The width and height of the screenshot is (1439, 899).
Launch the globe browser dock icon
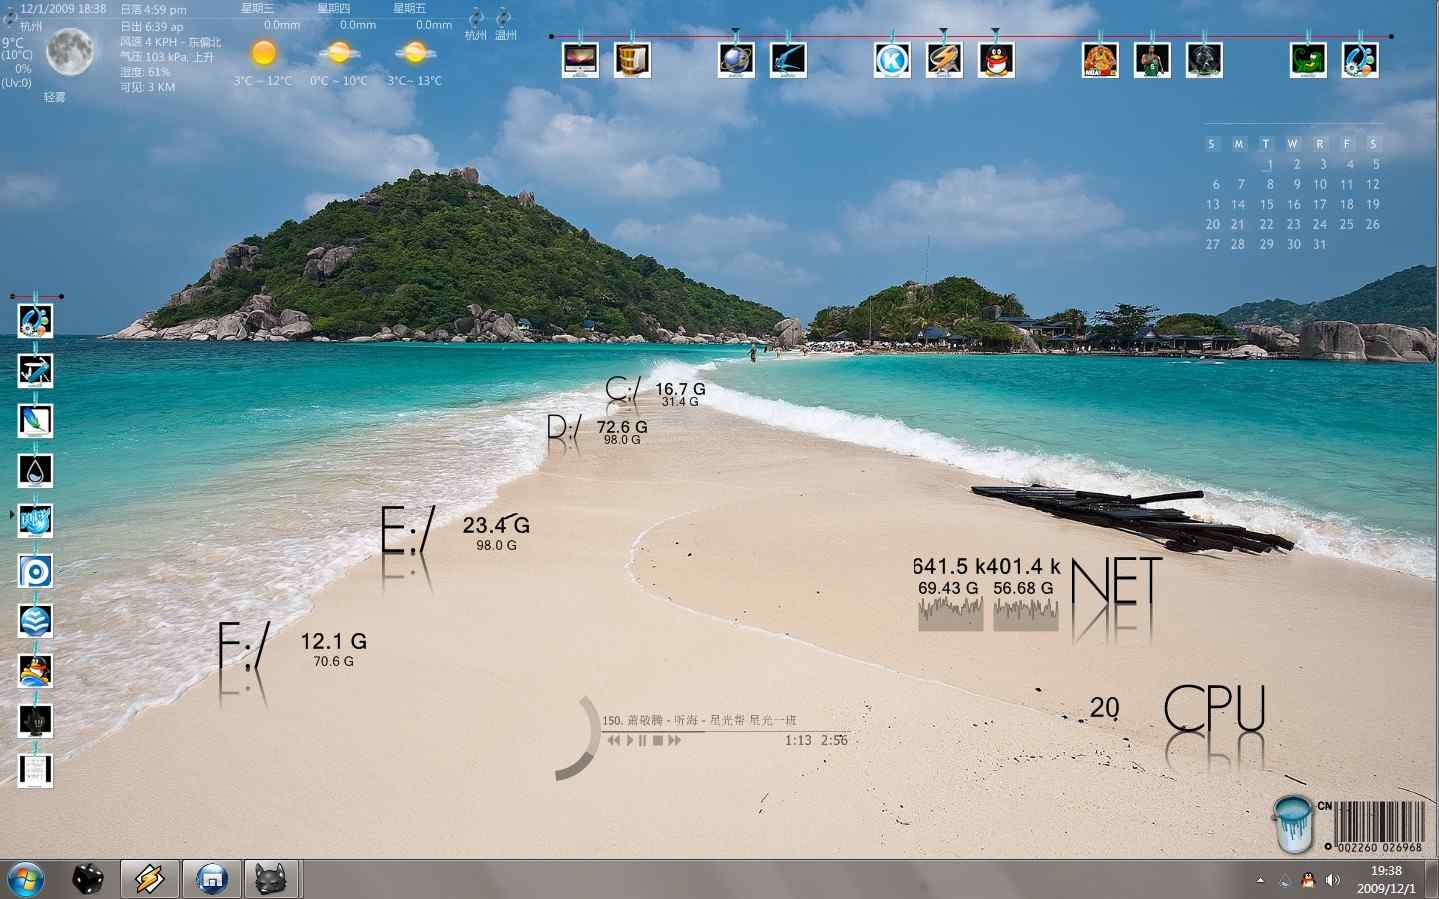pos(736,60)
